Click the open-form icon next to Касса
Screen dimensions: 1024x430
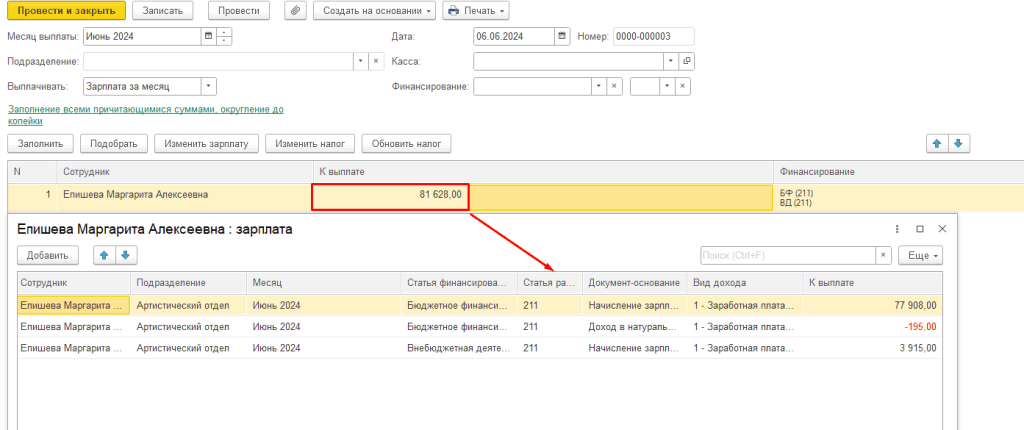point(686,61)
